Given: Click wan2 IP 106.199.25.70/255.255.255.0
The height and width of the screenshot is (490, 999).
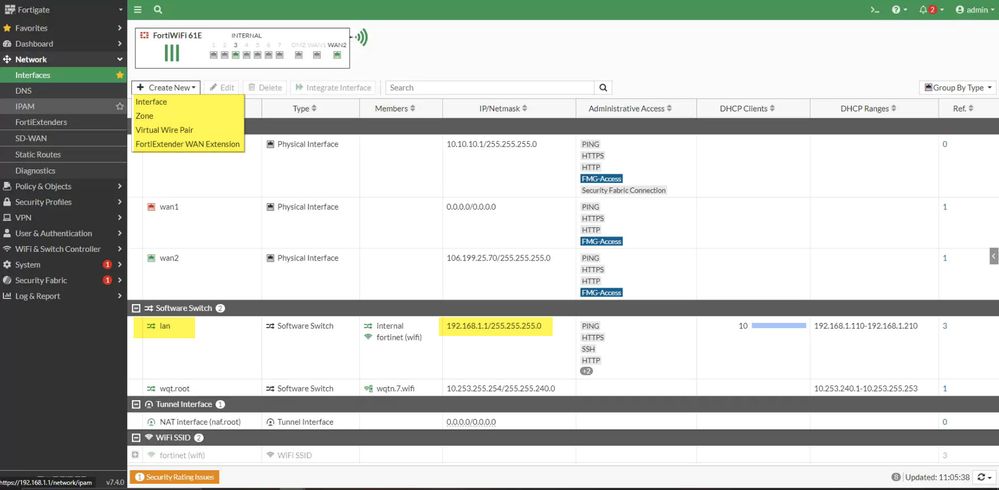Looking at the screenshot, I should (498, 258).
